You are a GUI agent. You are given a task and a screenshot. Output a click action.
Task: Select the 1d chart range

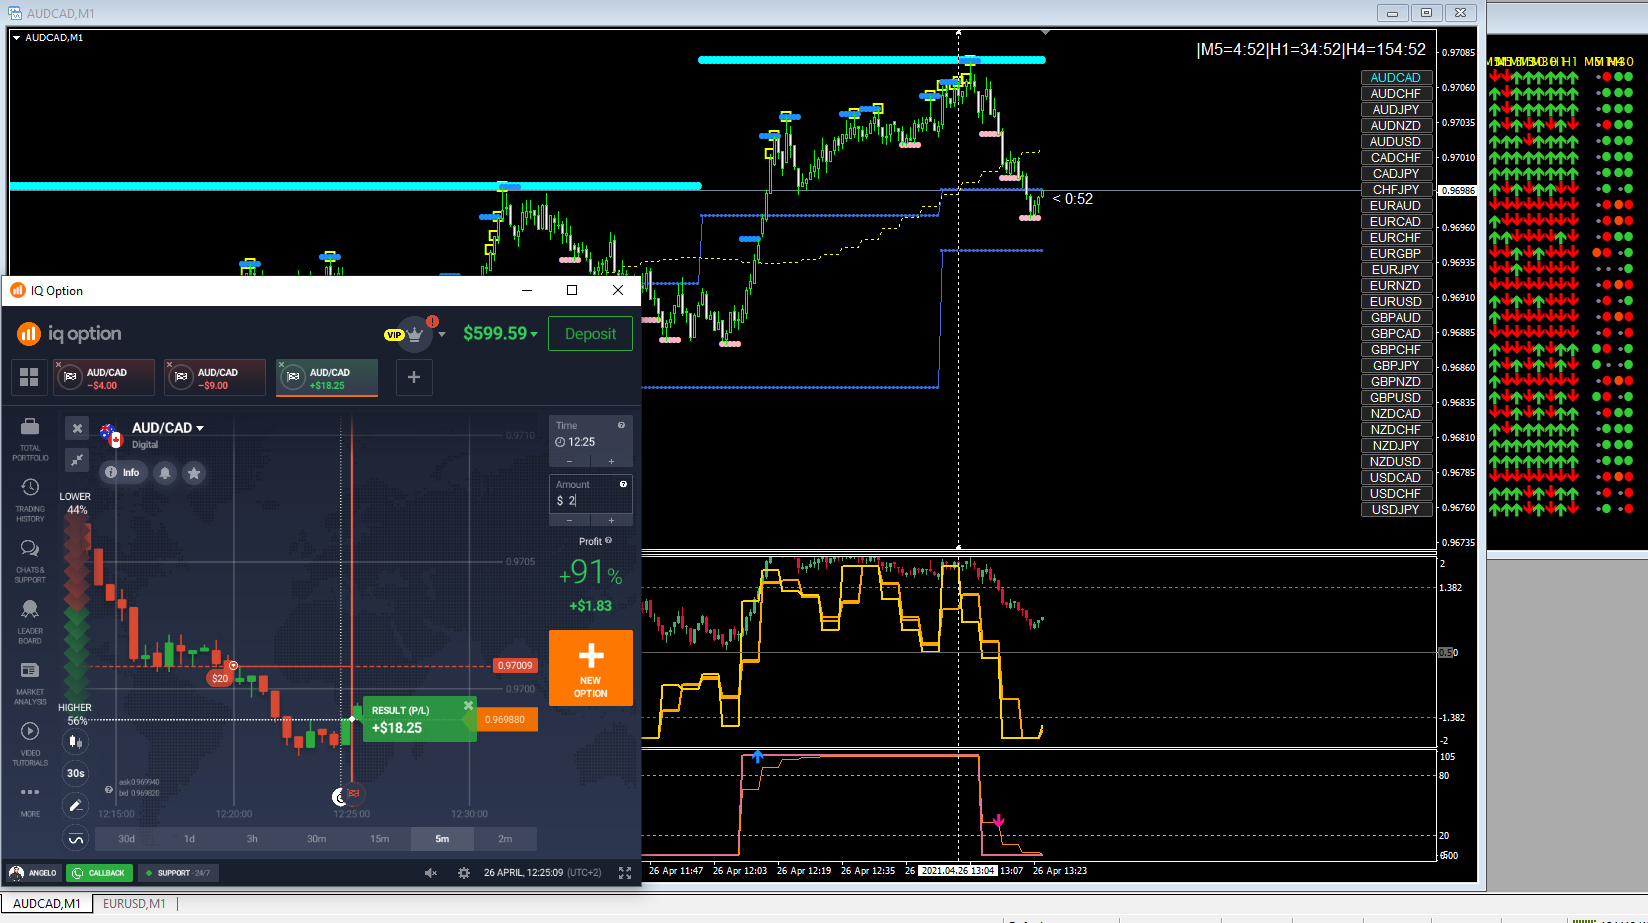click(190, 839)
